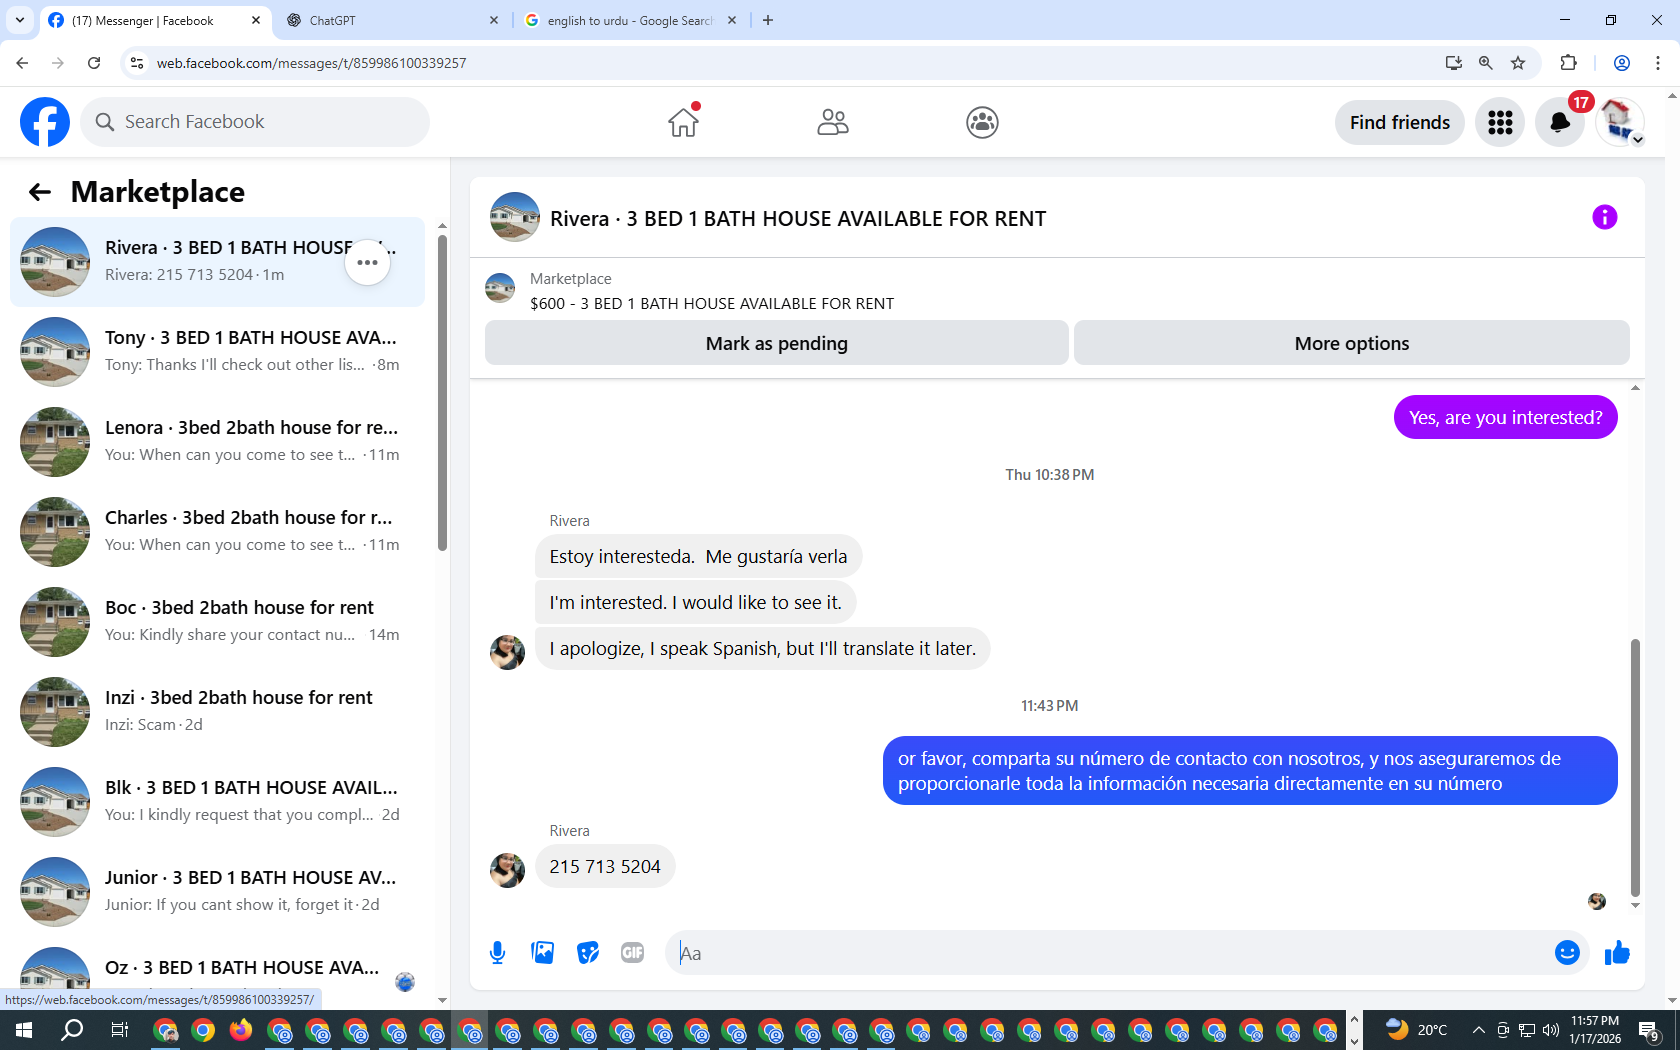Attach a file with the photo icon
Image resolution: width=1680 pixels, height=1050 pixels.
[543, 953]
